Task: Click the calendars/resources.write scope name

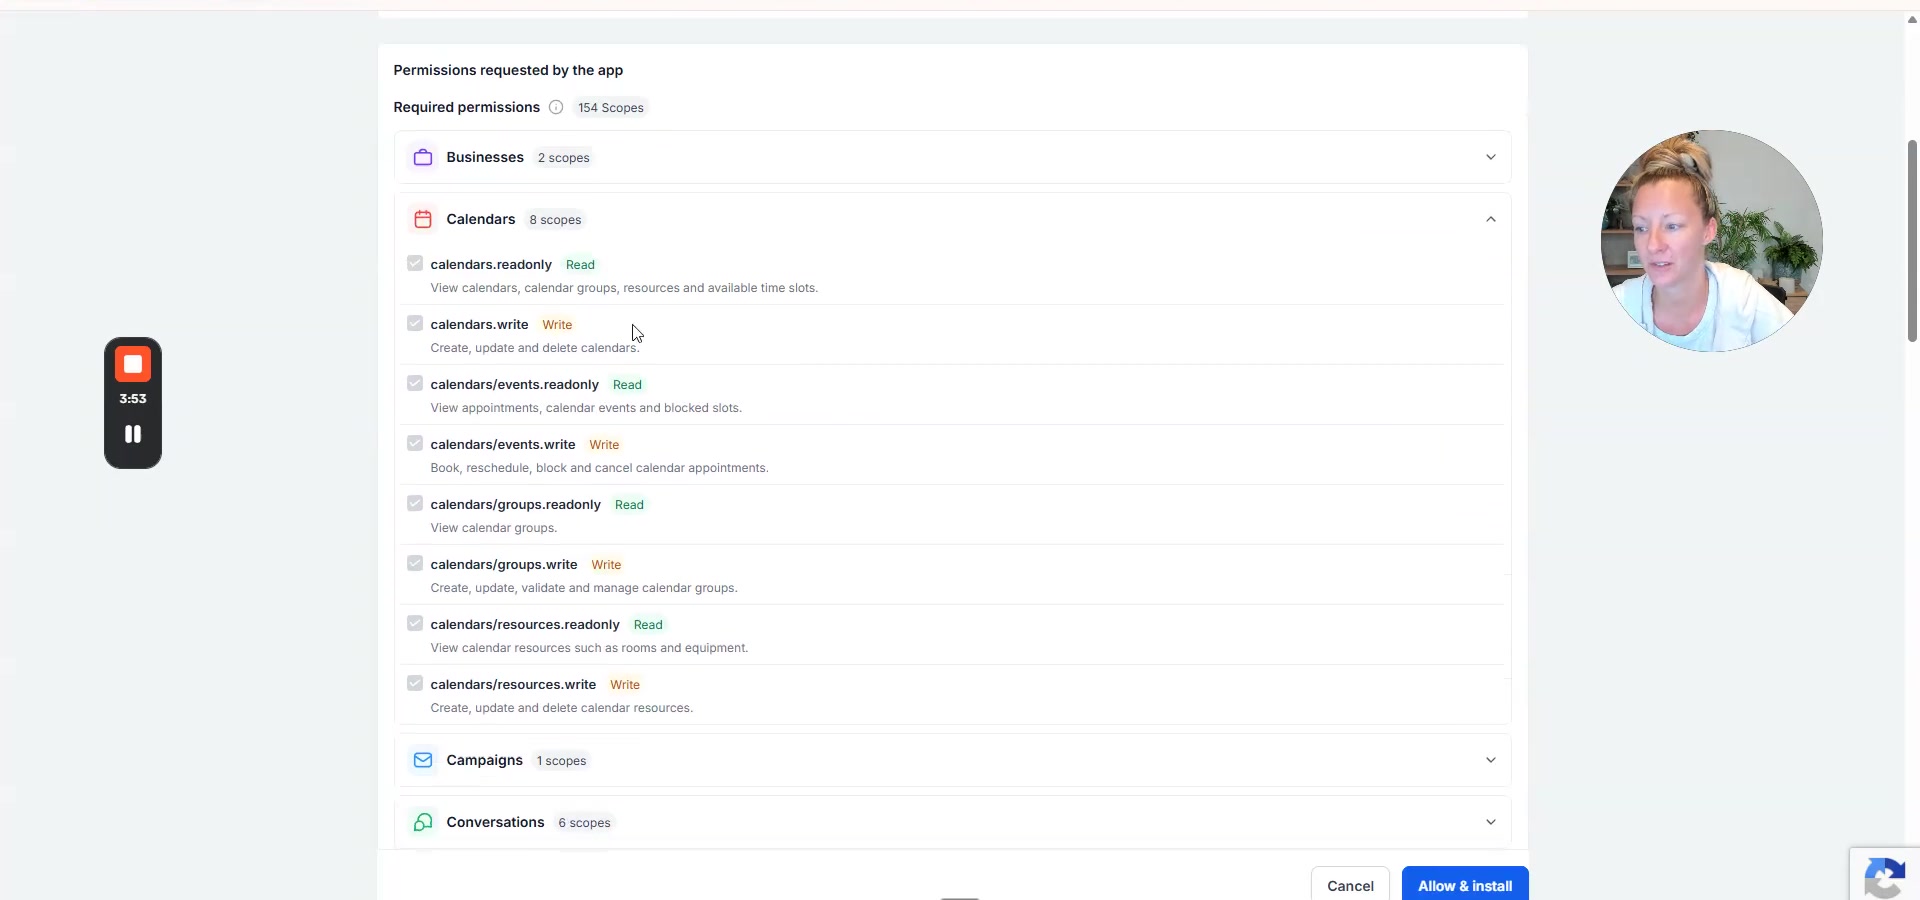Action: click(x=513, y=685)
